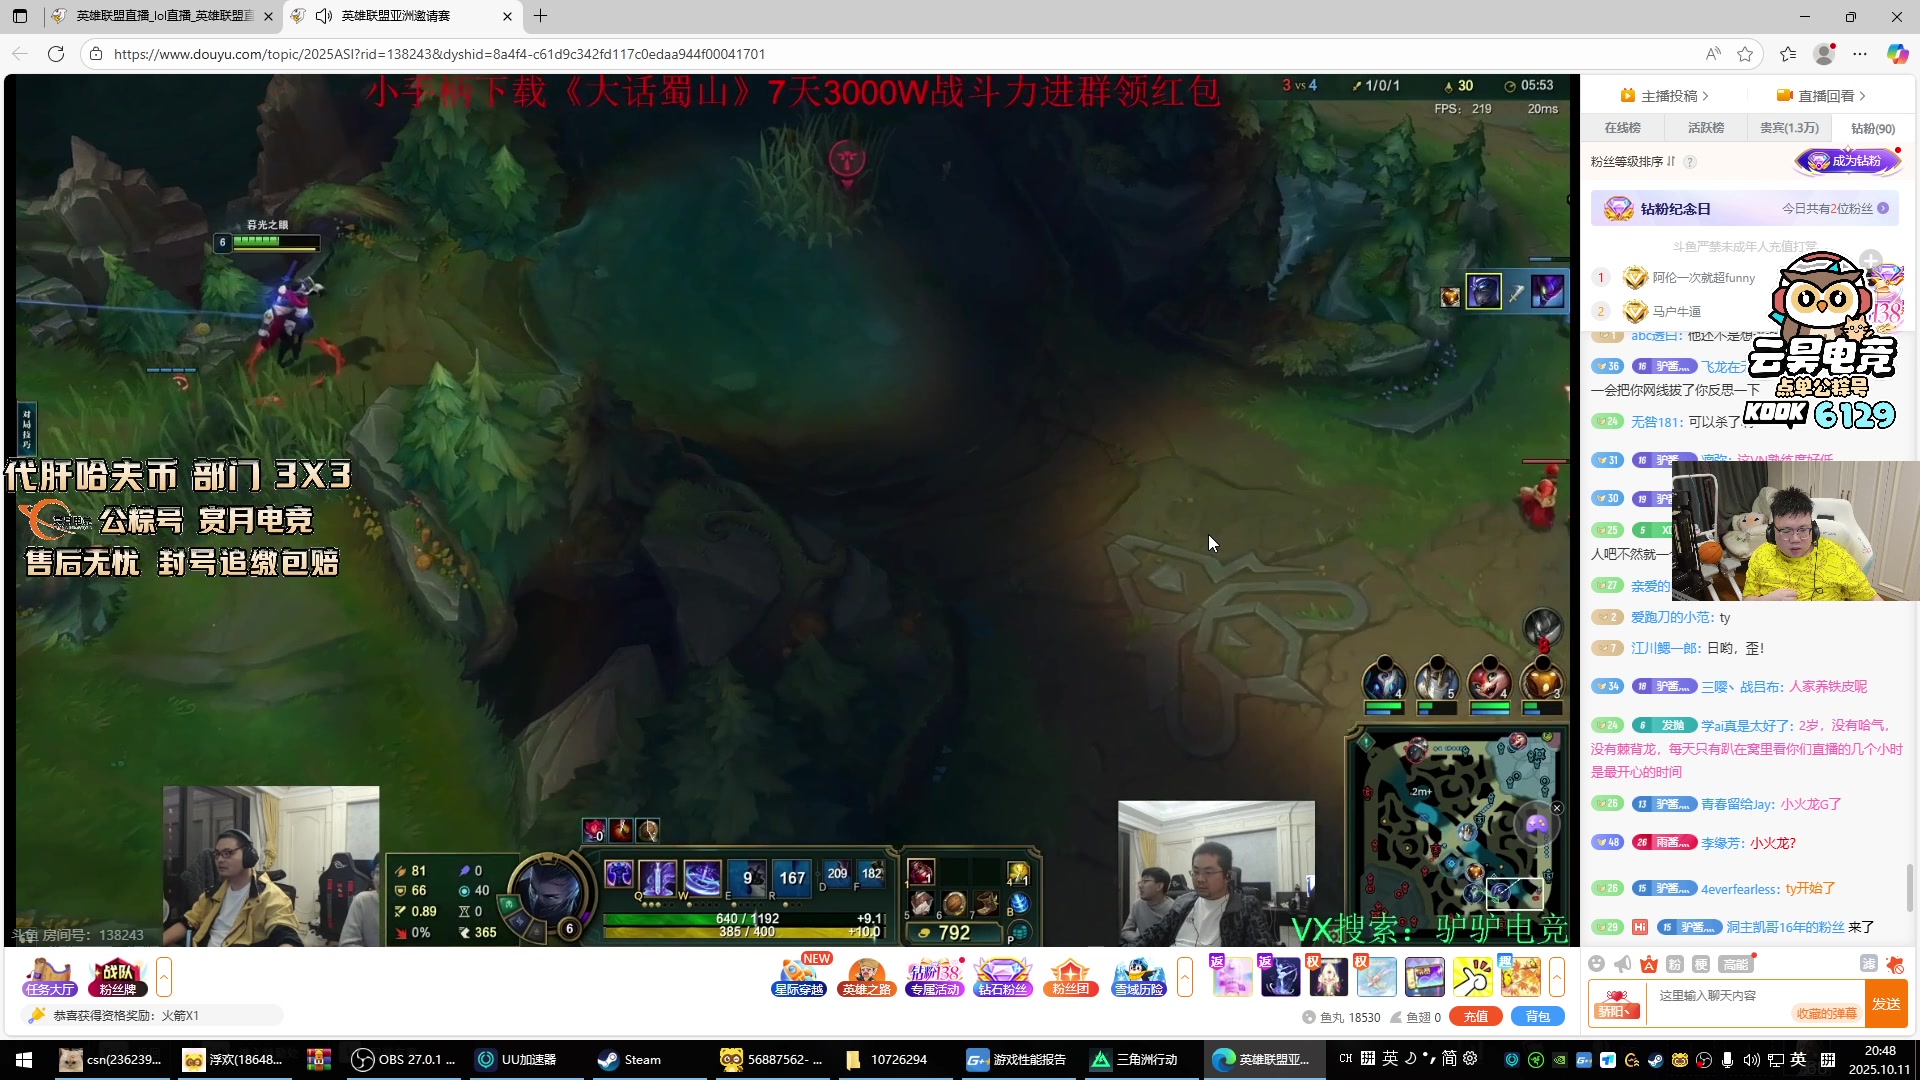Click the megaphone broadcast icon in chat
The image size is (1920, 1080).
coord(1622,964)
